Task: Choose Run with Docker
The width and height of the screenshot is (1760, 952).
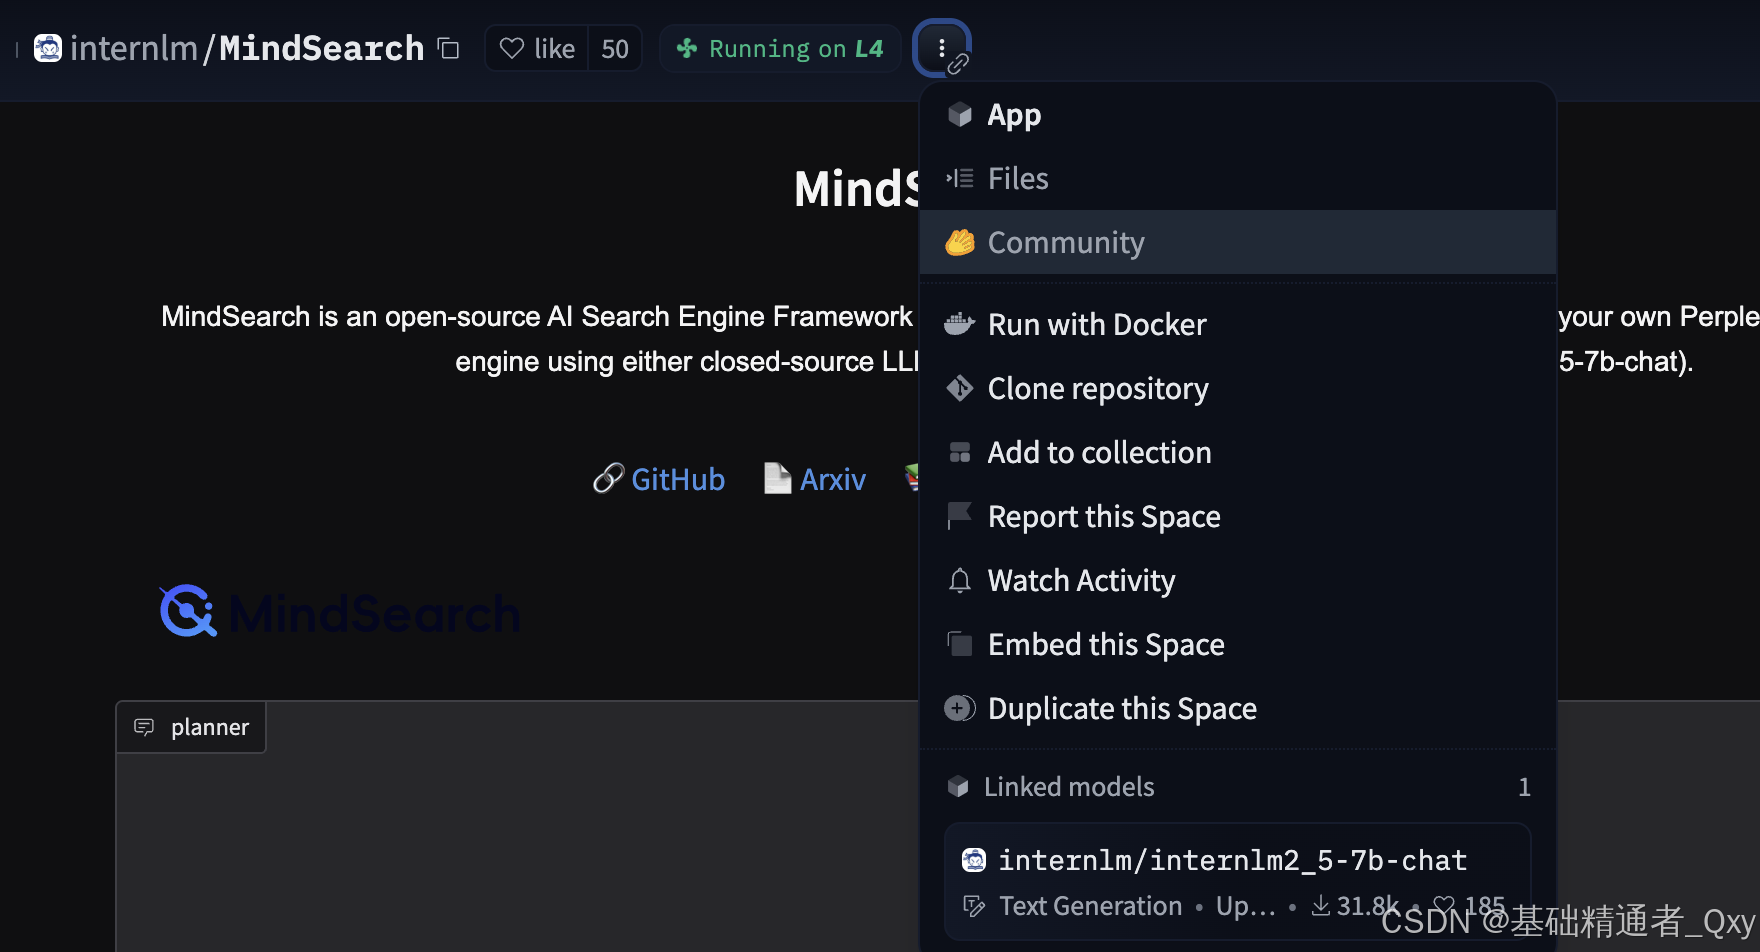Action: [x=1237, y=324]
